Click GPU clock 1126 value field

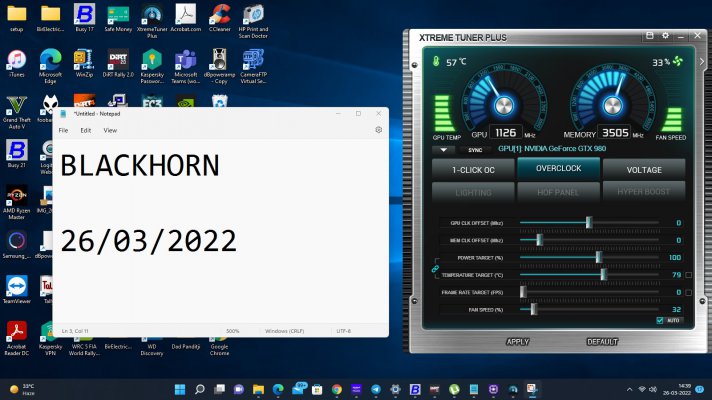coord(505,133)
